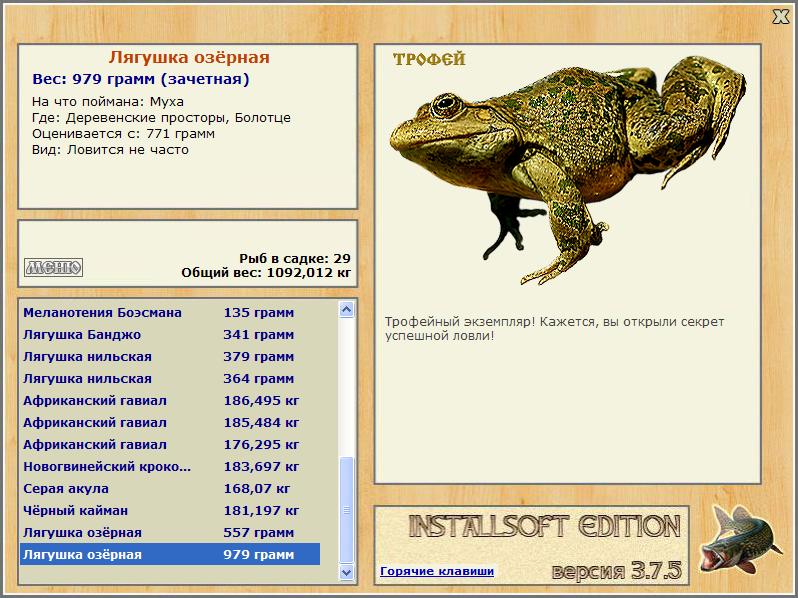Close the trophy window with X
This screenshot has width=798, height=598.
coord(780,17)
